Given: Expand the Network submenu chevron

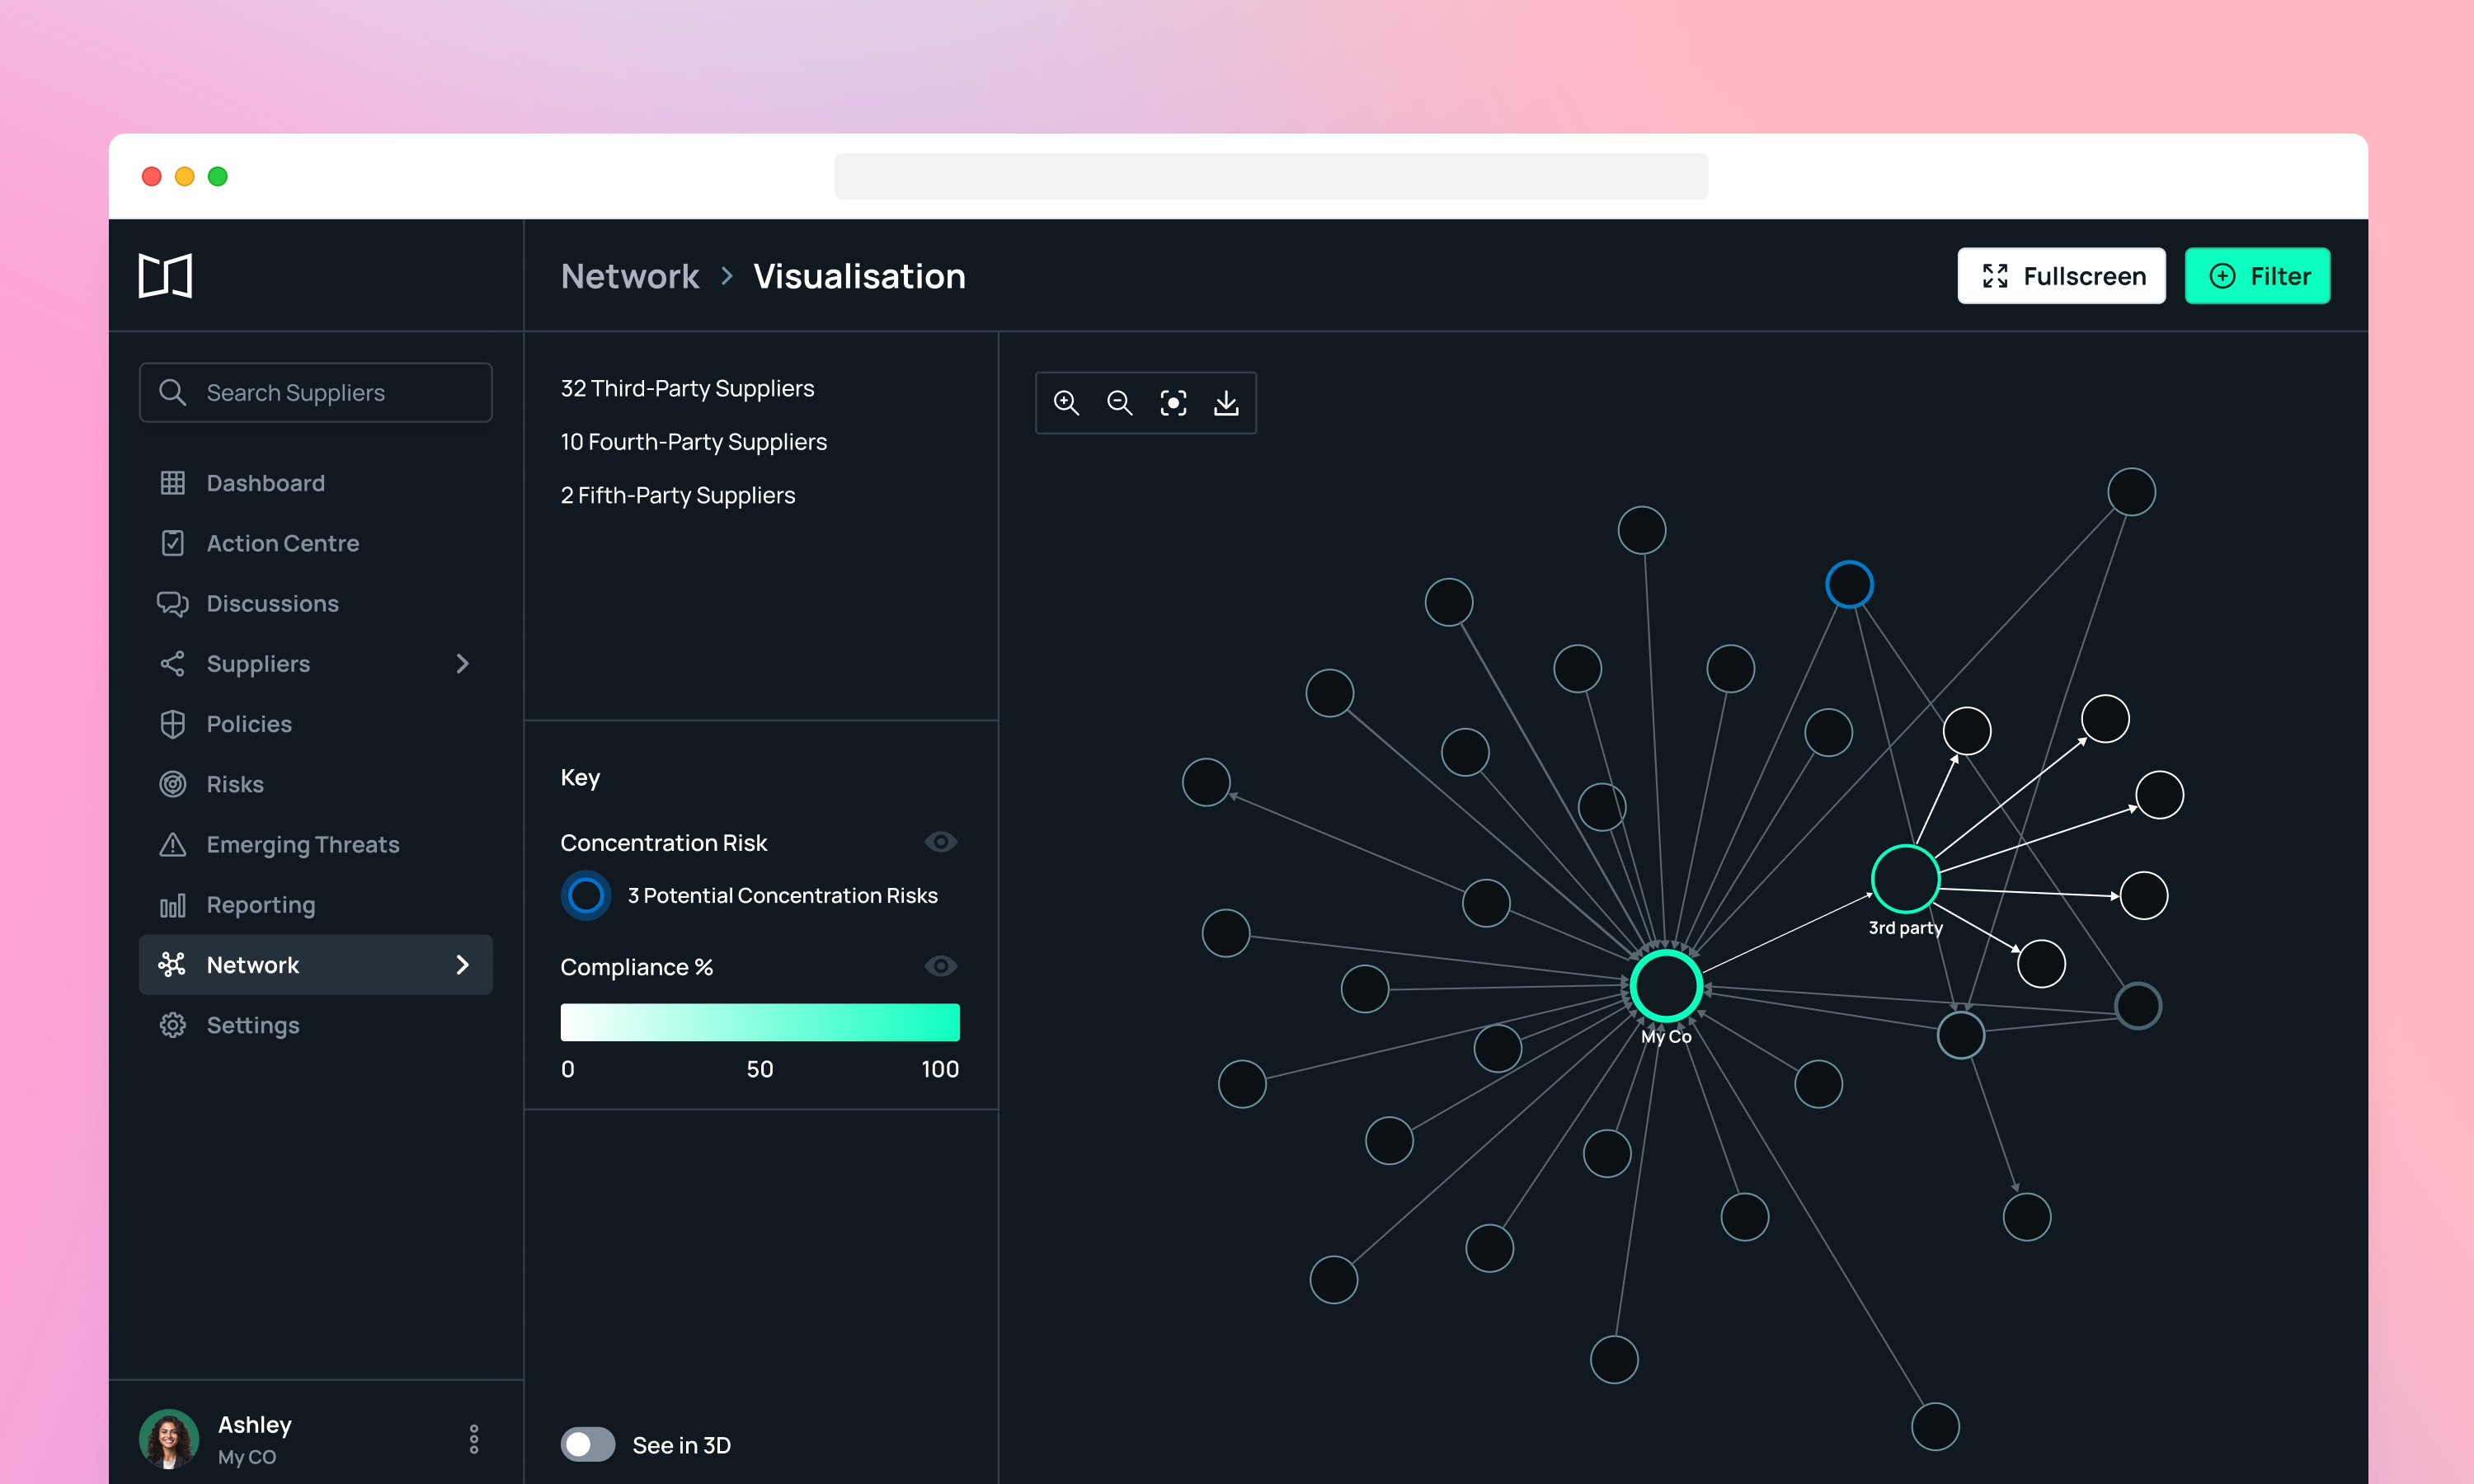Looking at the screenshot, I should (x=462, y=965).
